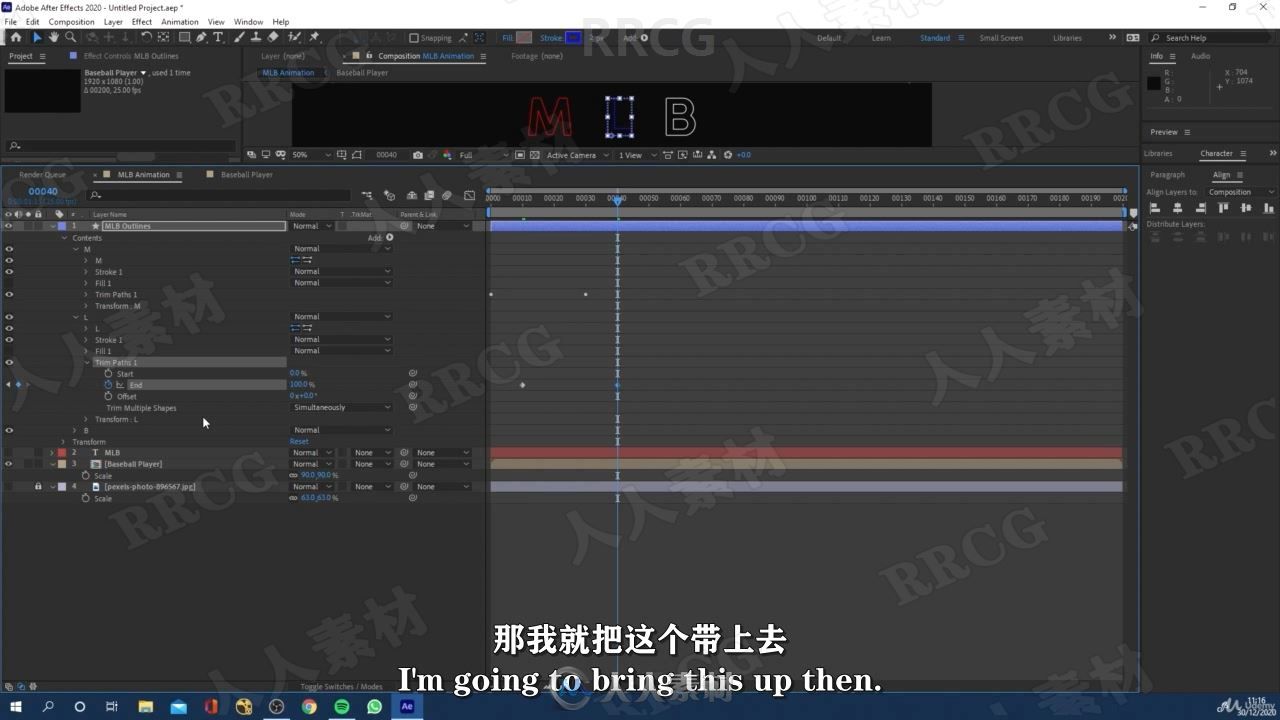Image resolution: width=1280 pixels, height=720 pixels.
Task: Toggle visibility of the M group
Action: 9,249
